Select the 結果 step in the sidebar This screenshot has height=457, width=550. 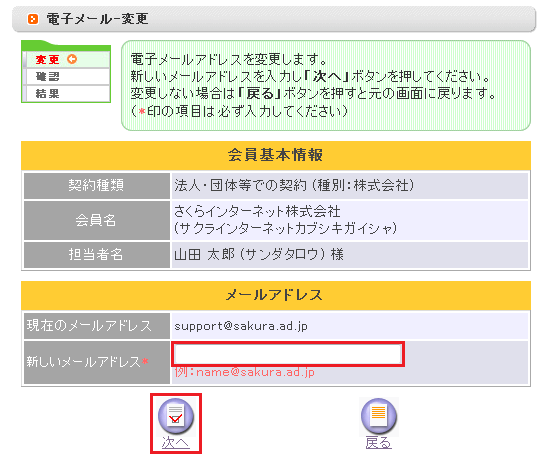(67, 93)
